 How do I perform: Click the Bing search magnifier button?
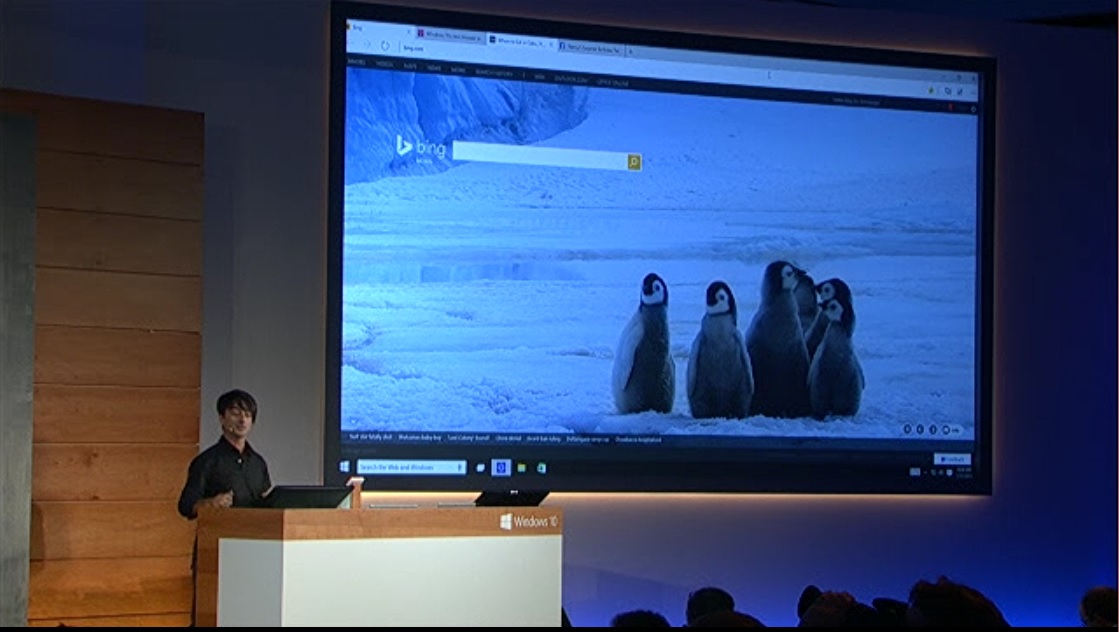634,162
